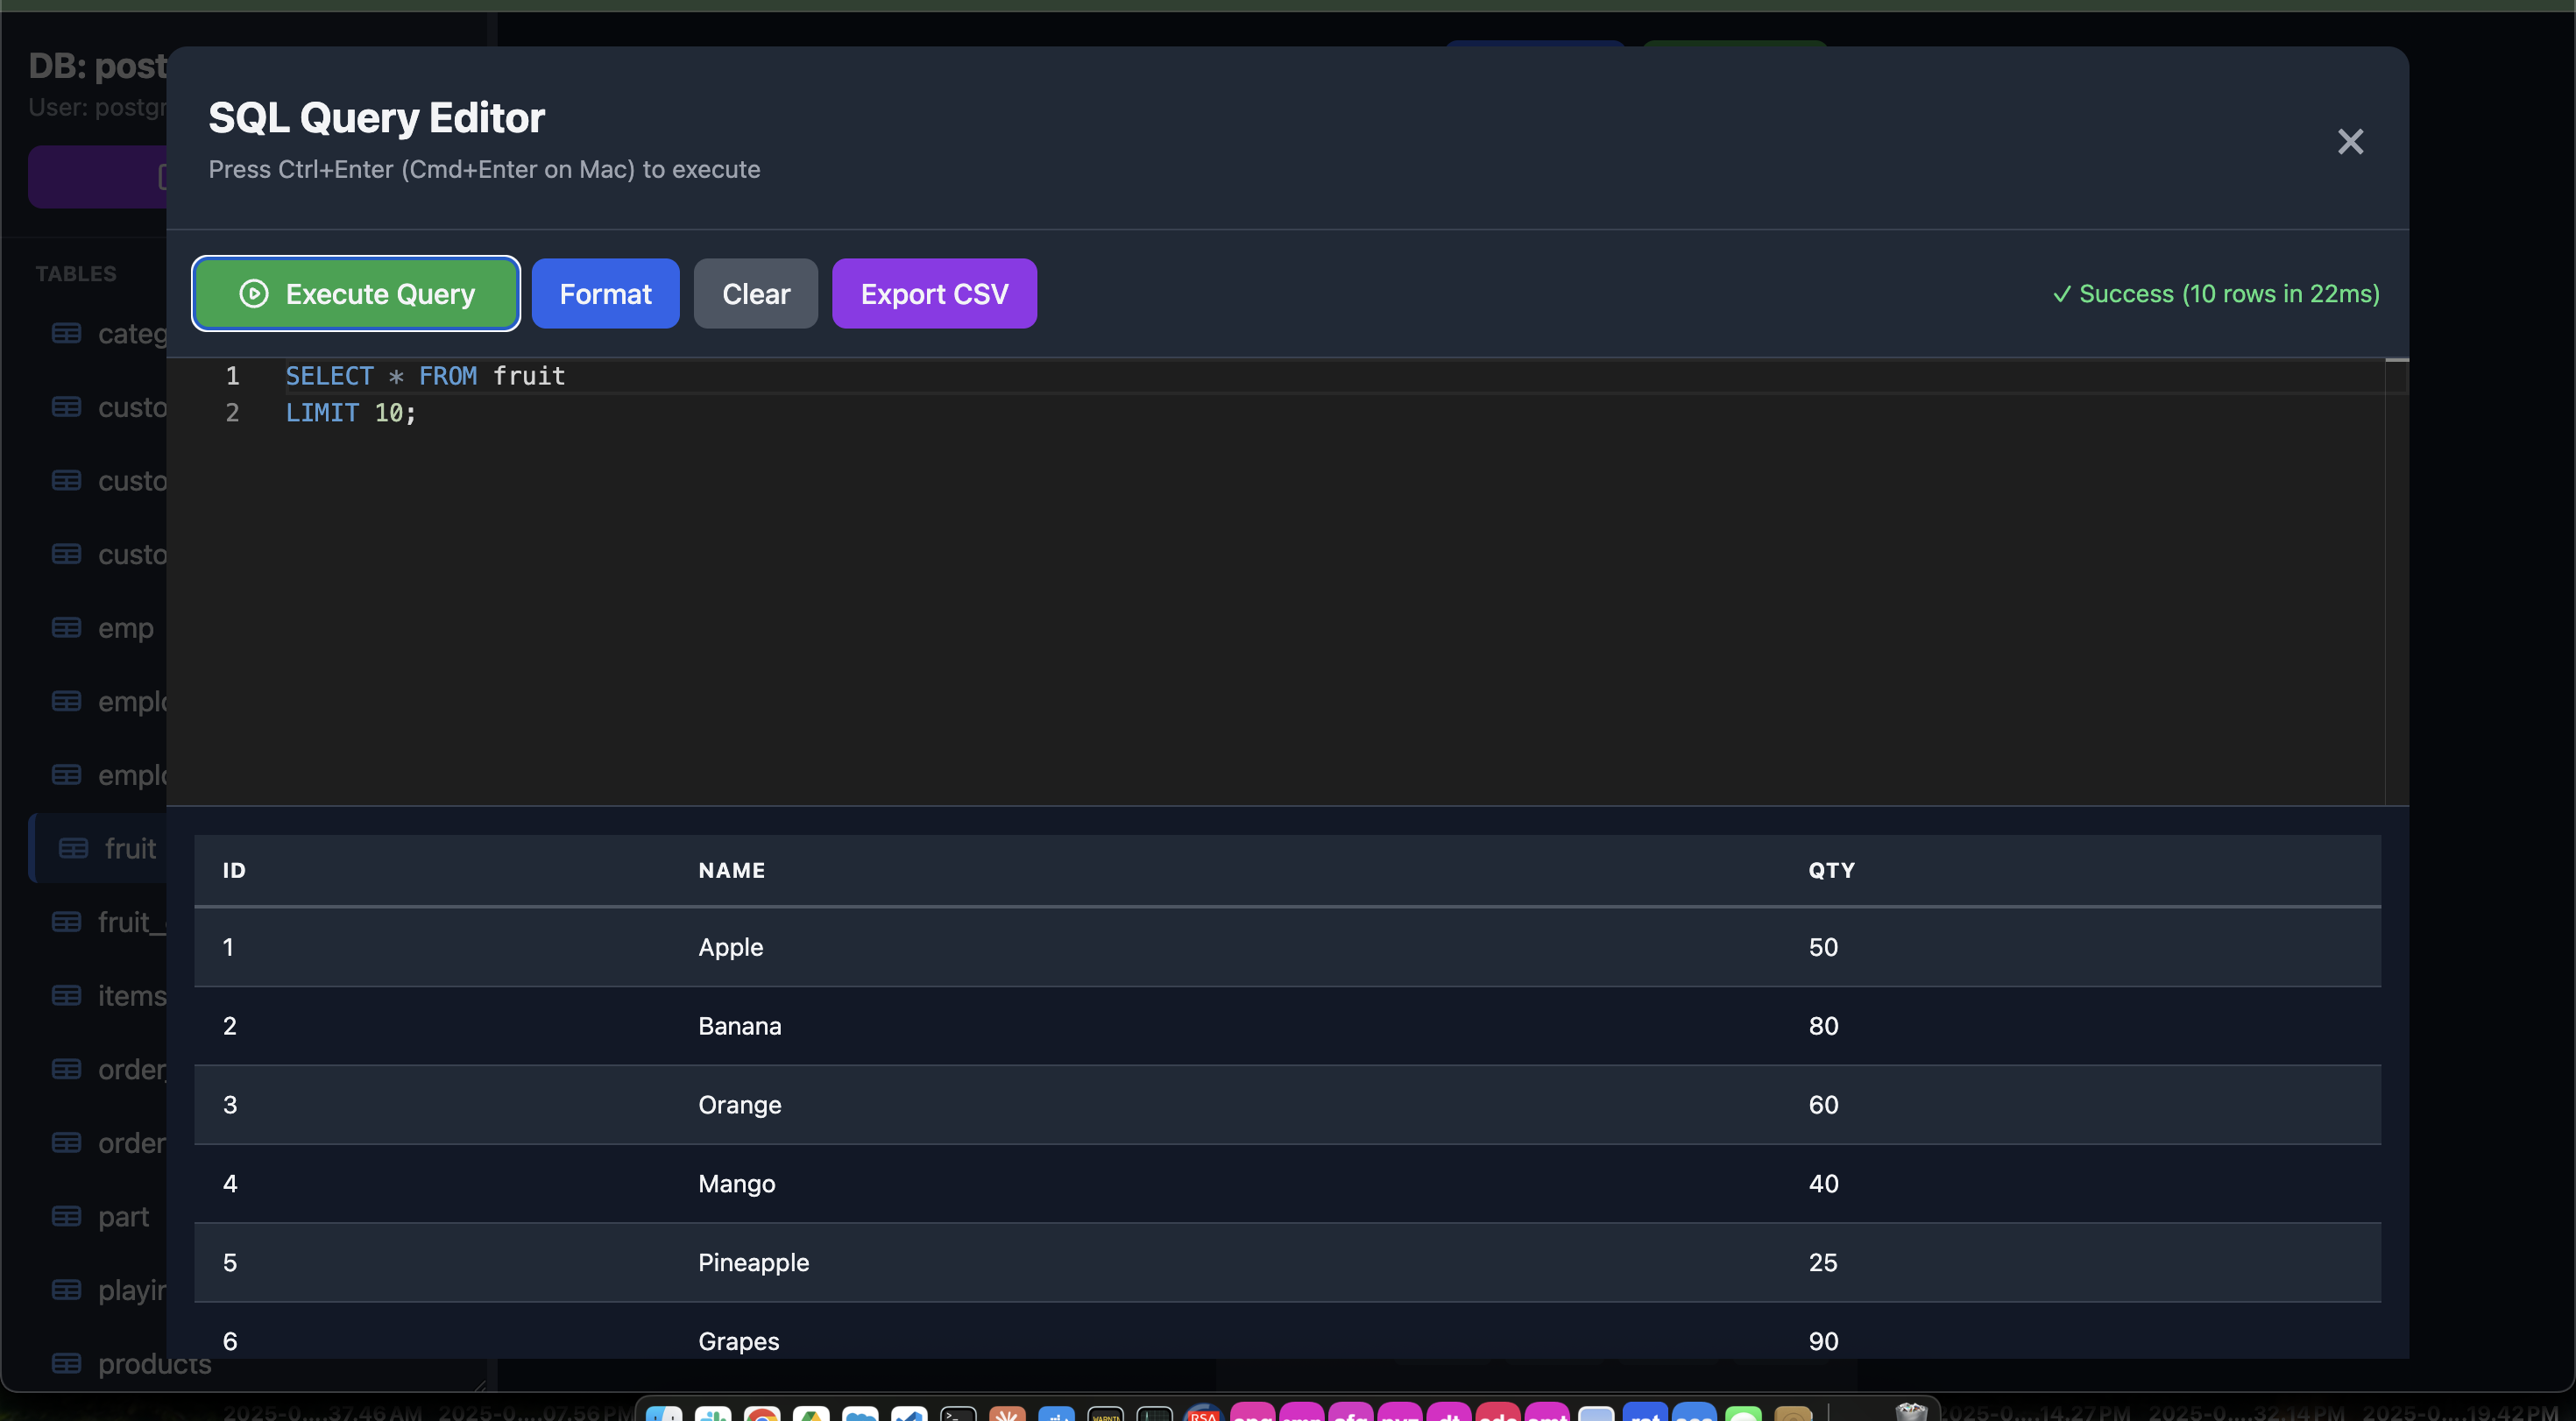The height and width of the screenshot is (1421, 2576).
Task: Click the items table icon
Action: click(66, 995)
